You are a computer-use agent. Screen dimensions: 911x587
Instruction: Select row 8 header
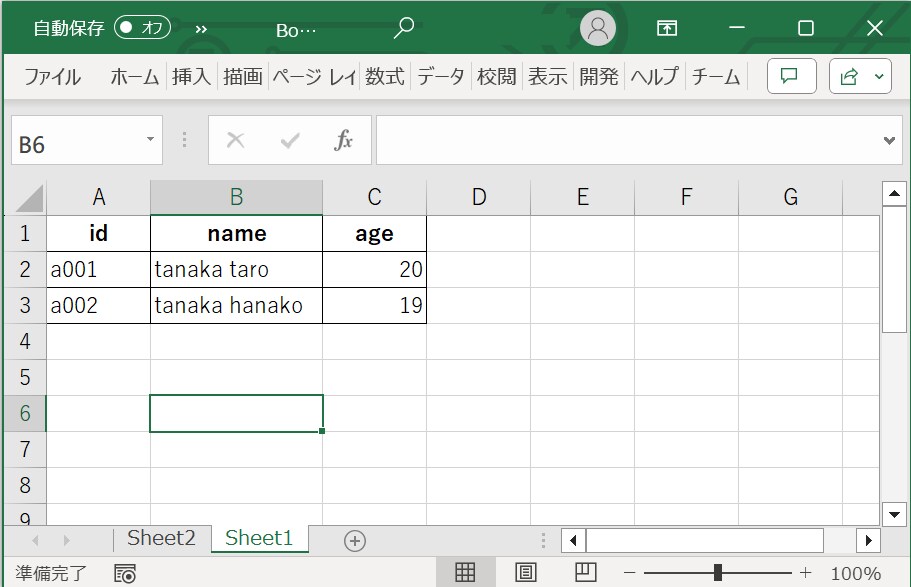click(25, 485)
